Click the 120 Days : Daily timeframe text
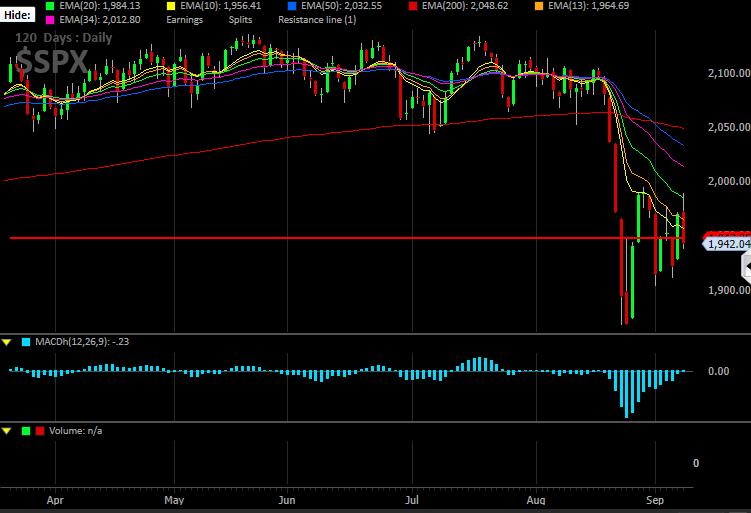The width and height of the screenshot is (751, 513). 63,38
